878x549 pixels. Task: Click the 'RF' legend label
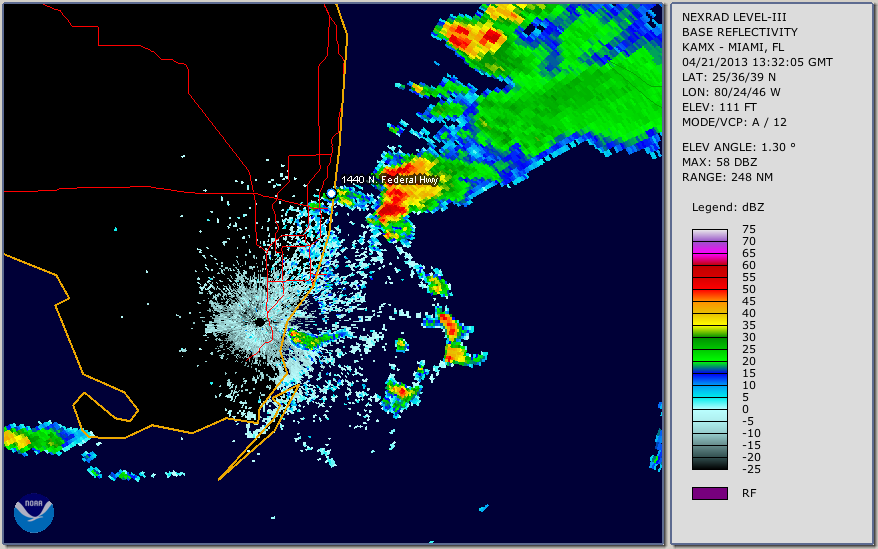pyautogui.click(x=749, y=494)
